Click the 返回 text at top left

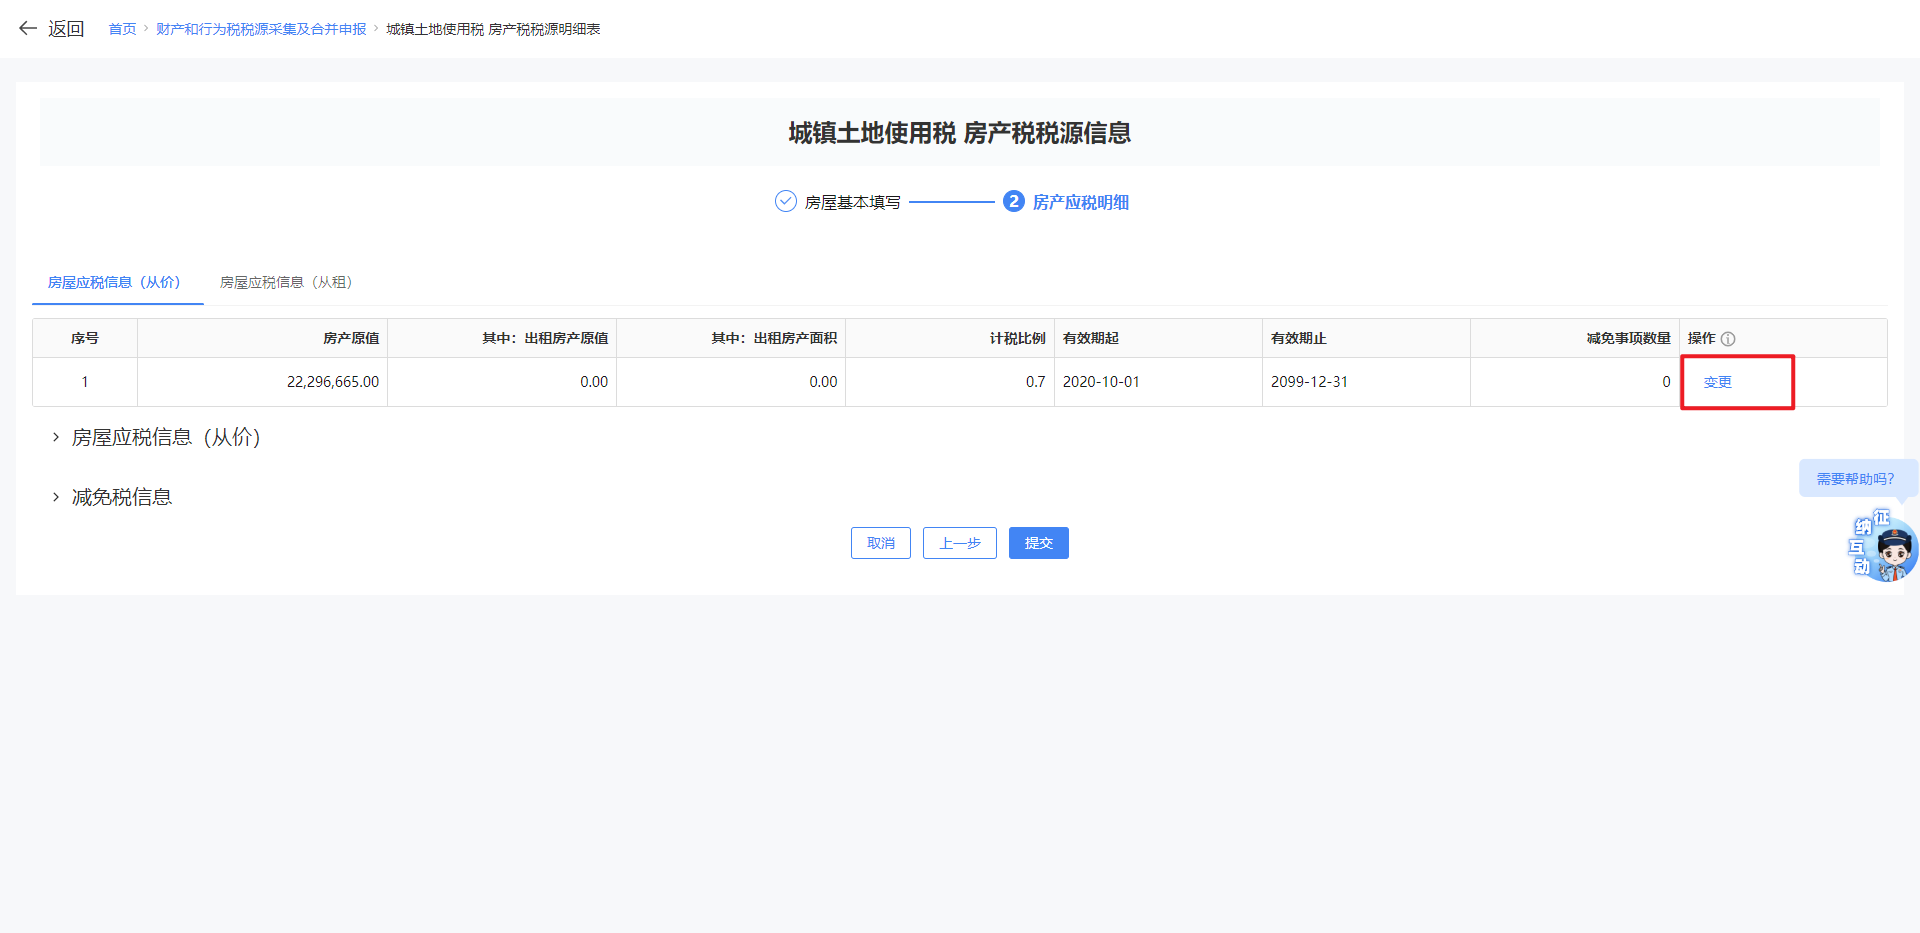pos(66,29)
